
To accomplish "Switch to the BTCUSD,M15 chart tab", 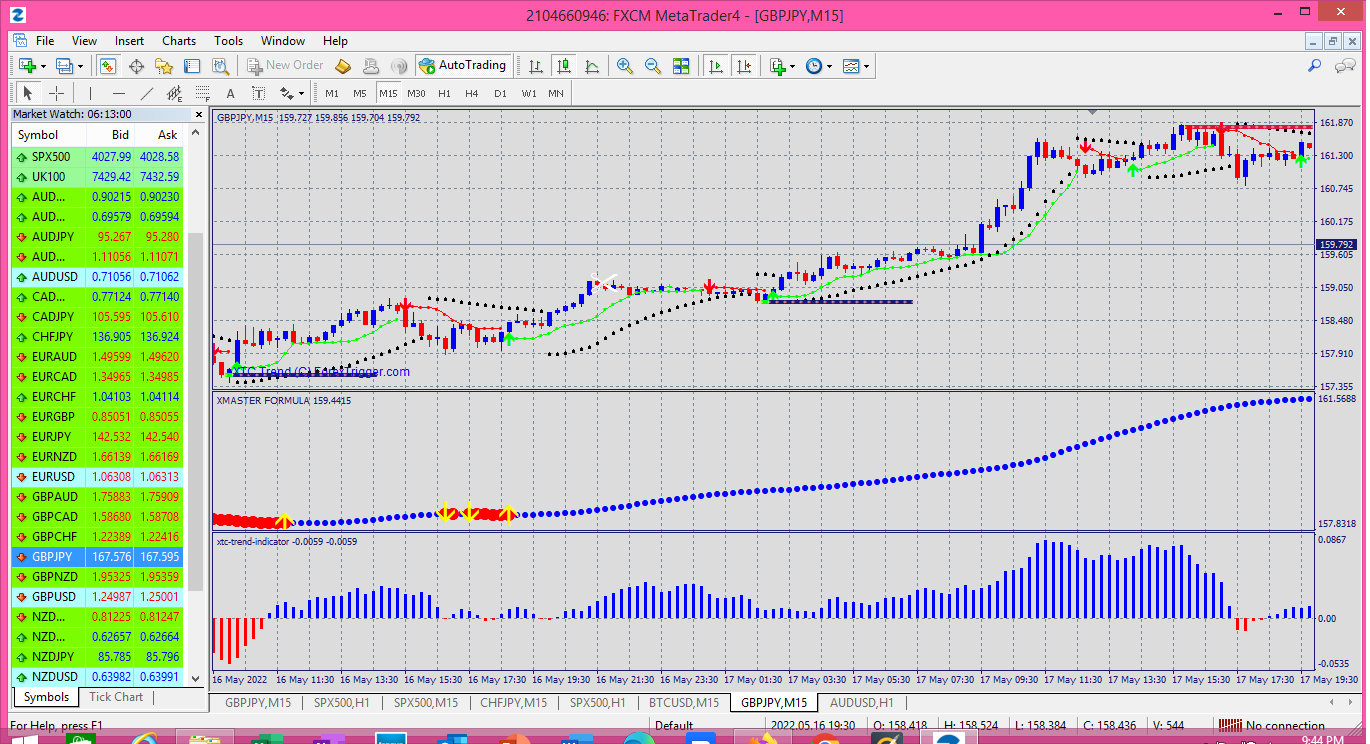I will (x=684, y=702).
